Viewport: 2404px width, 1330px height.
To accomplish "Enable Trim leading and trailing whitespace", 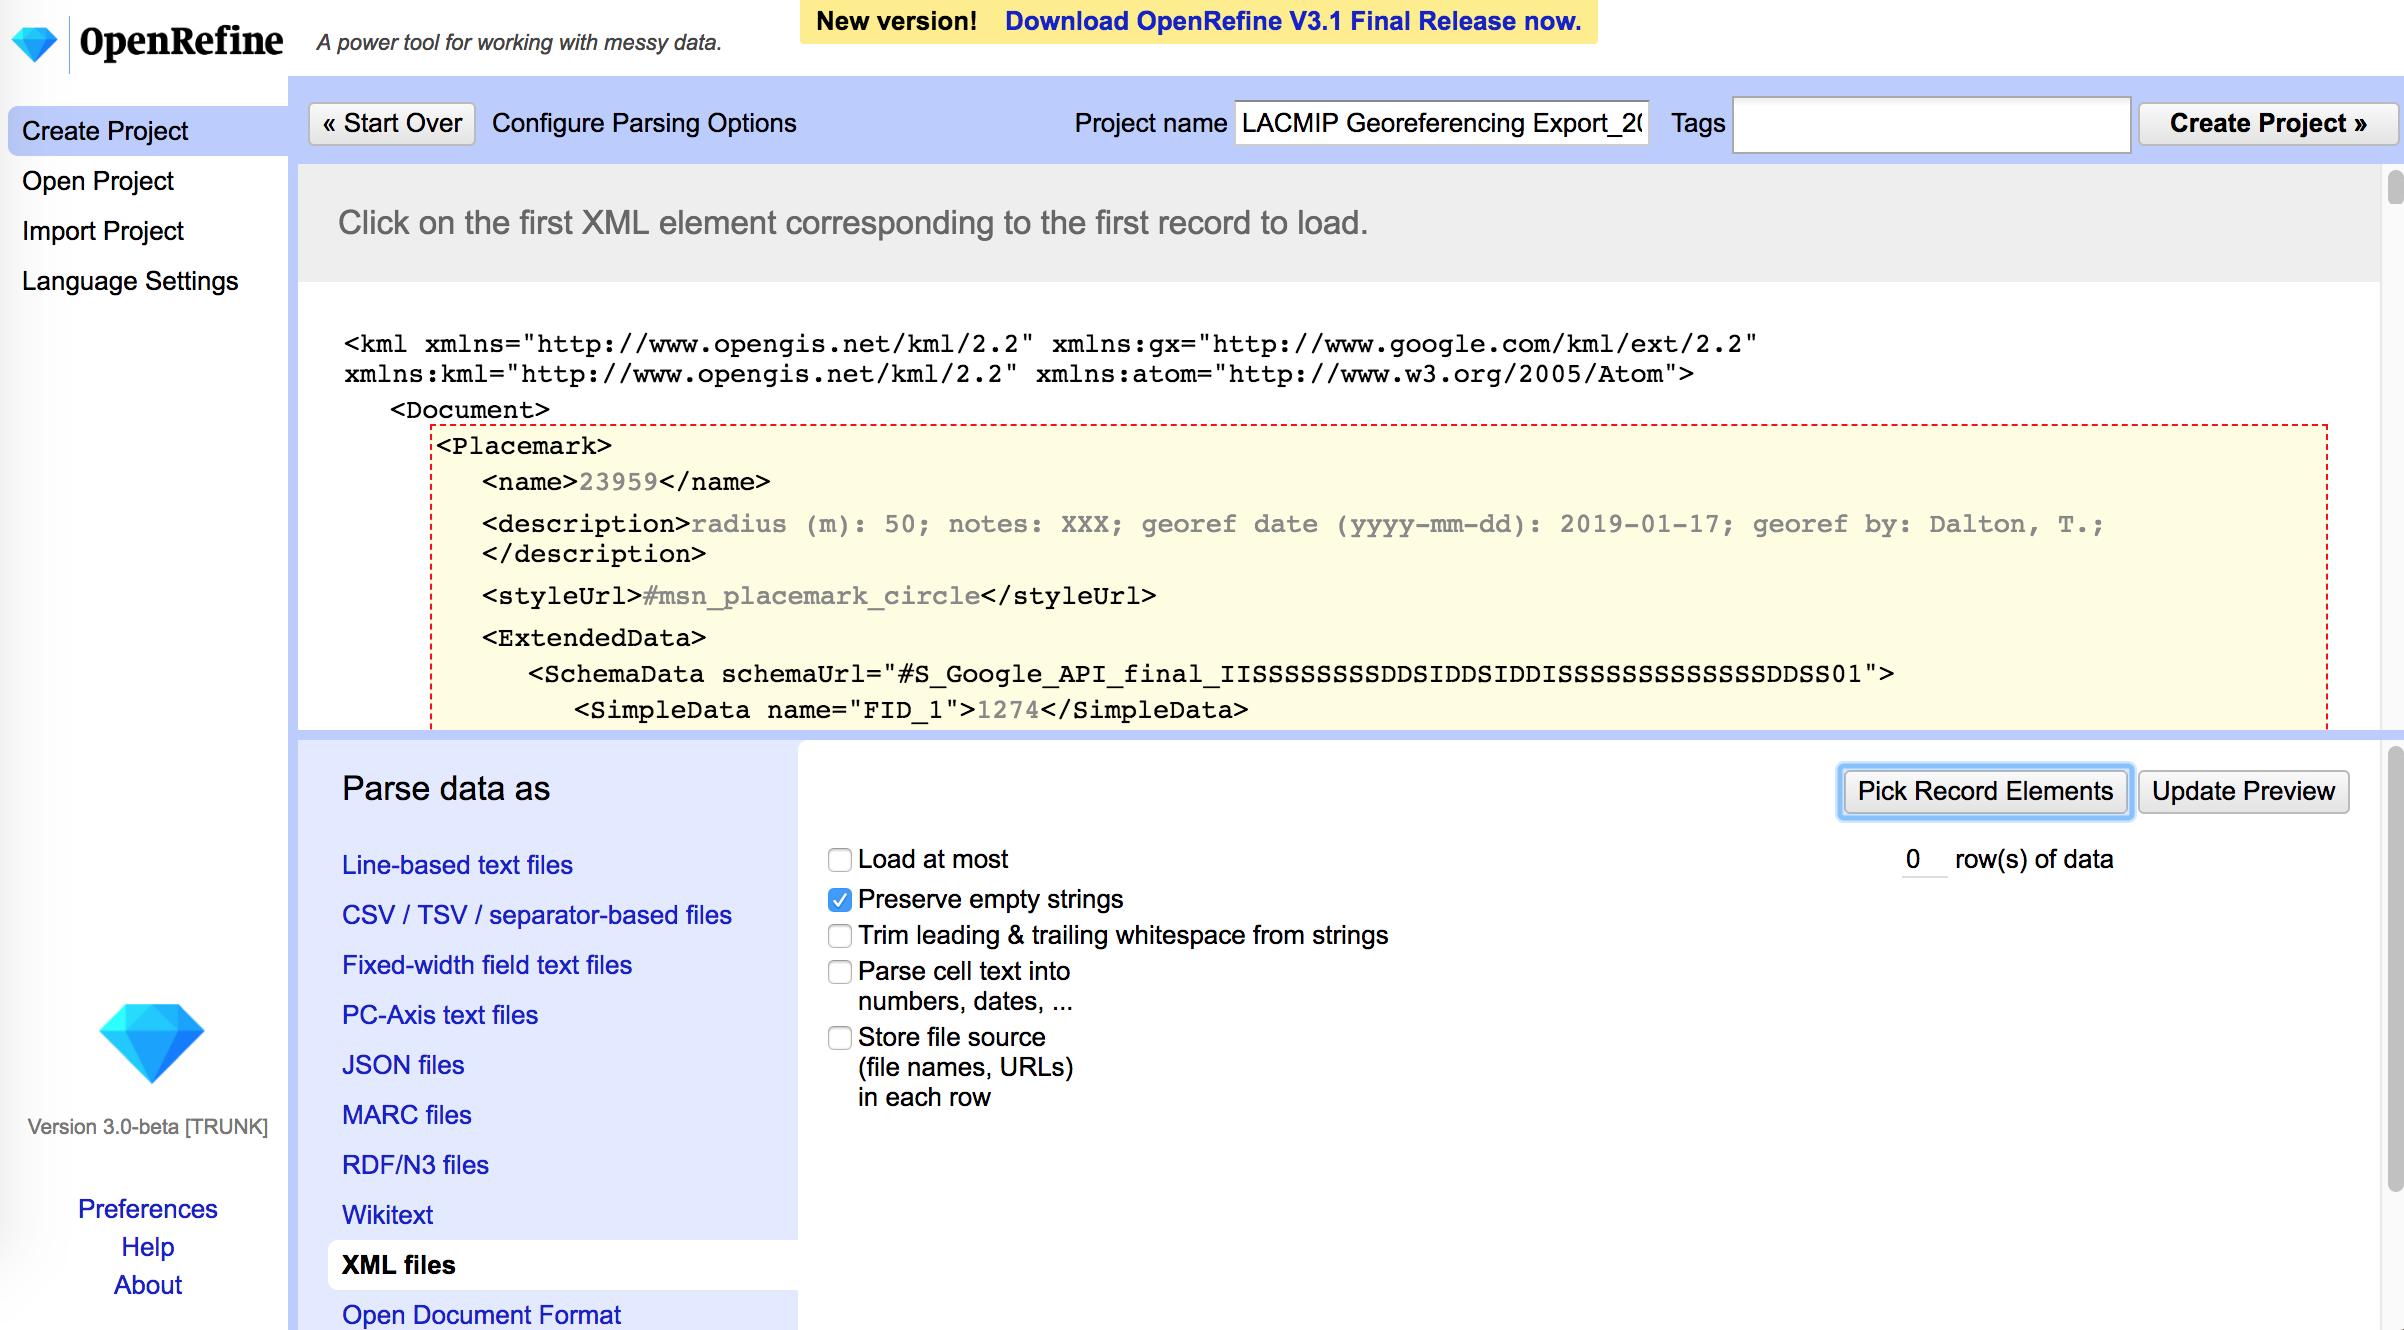I will (x=837, y=934).
